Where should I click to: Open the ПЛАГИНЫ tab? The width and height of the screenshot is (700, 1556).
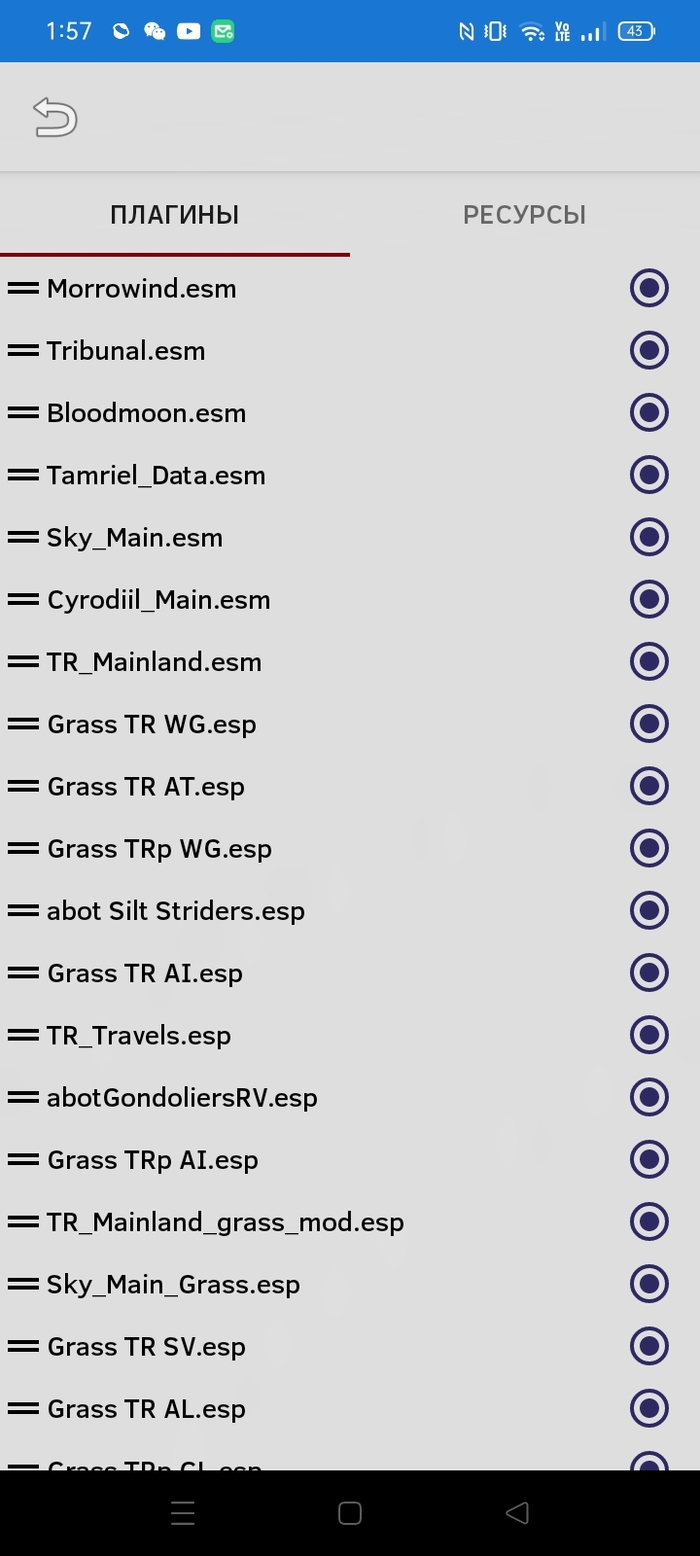coord(175,215)
